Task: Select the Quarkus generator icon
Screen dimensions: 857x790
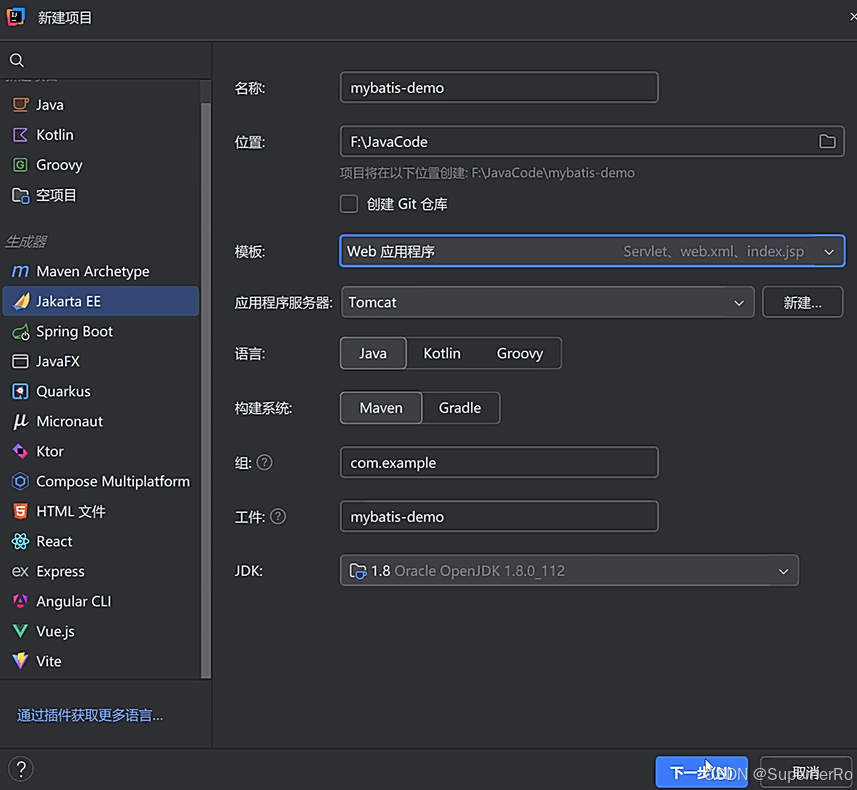Action: click(20, 391)
